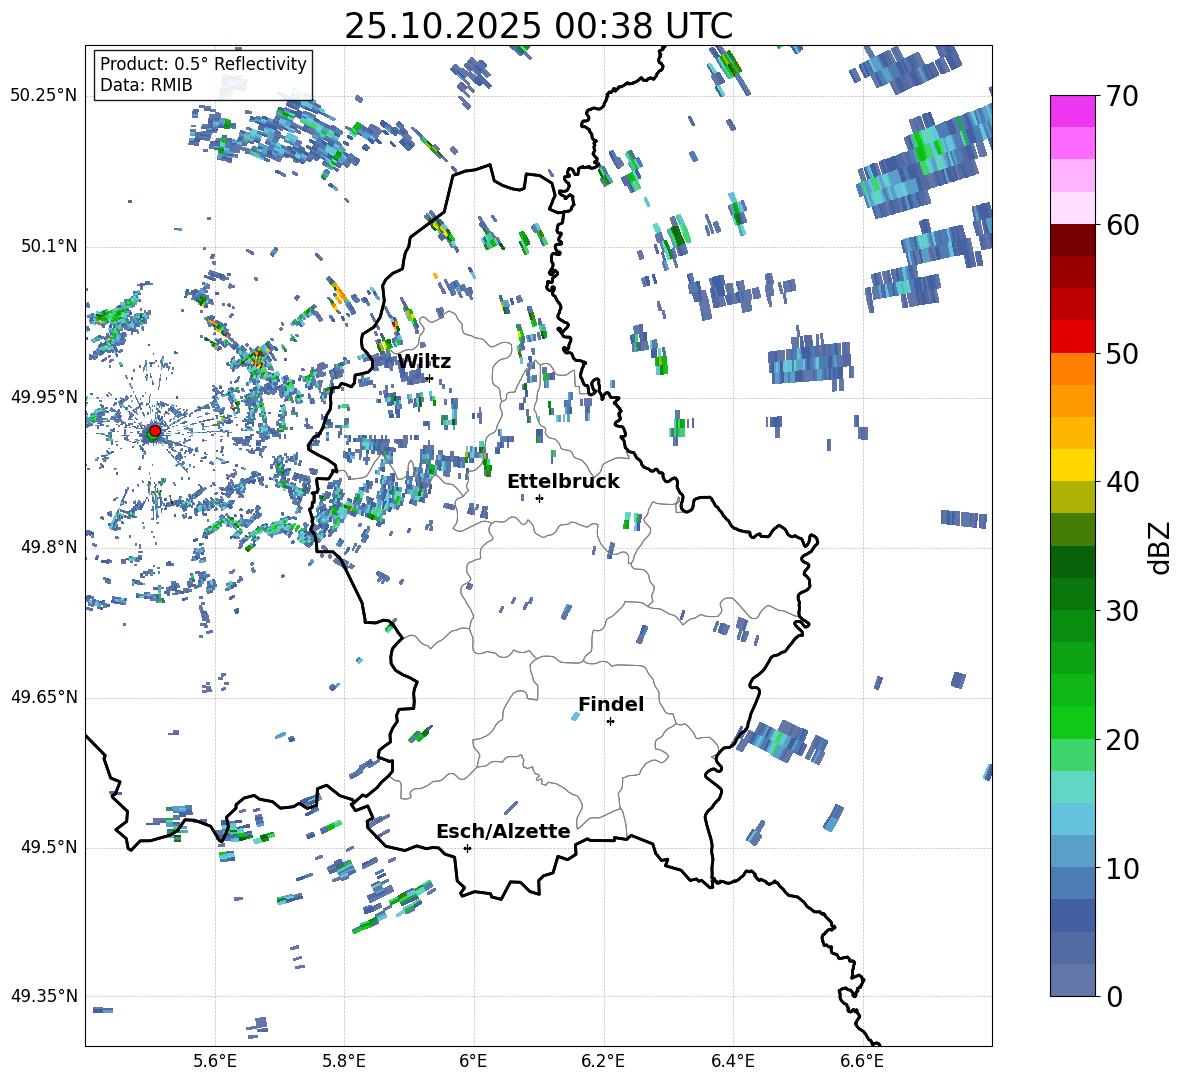The image size is (1184, 1081).
Task: Click the Wiltz city label
Action: pyautogui.click(x=424, y=362)
